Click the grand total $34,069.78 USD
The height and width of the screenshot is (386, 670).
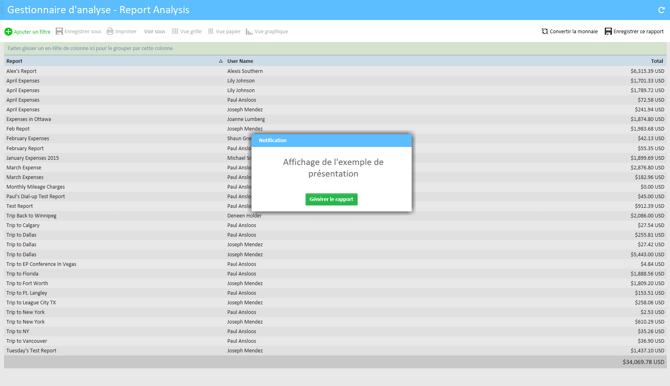point(643,362)
